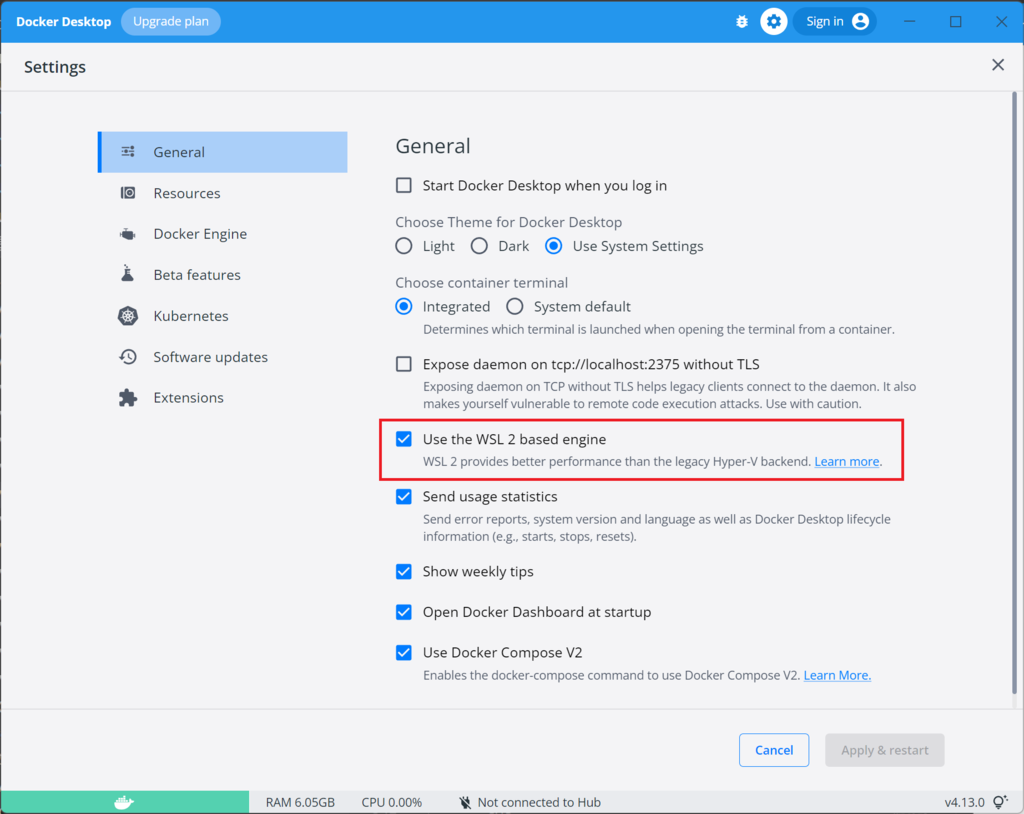
Task: Open the General settings tab
Action: pyautogui.click(x=223, y=152)
